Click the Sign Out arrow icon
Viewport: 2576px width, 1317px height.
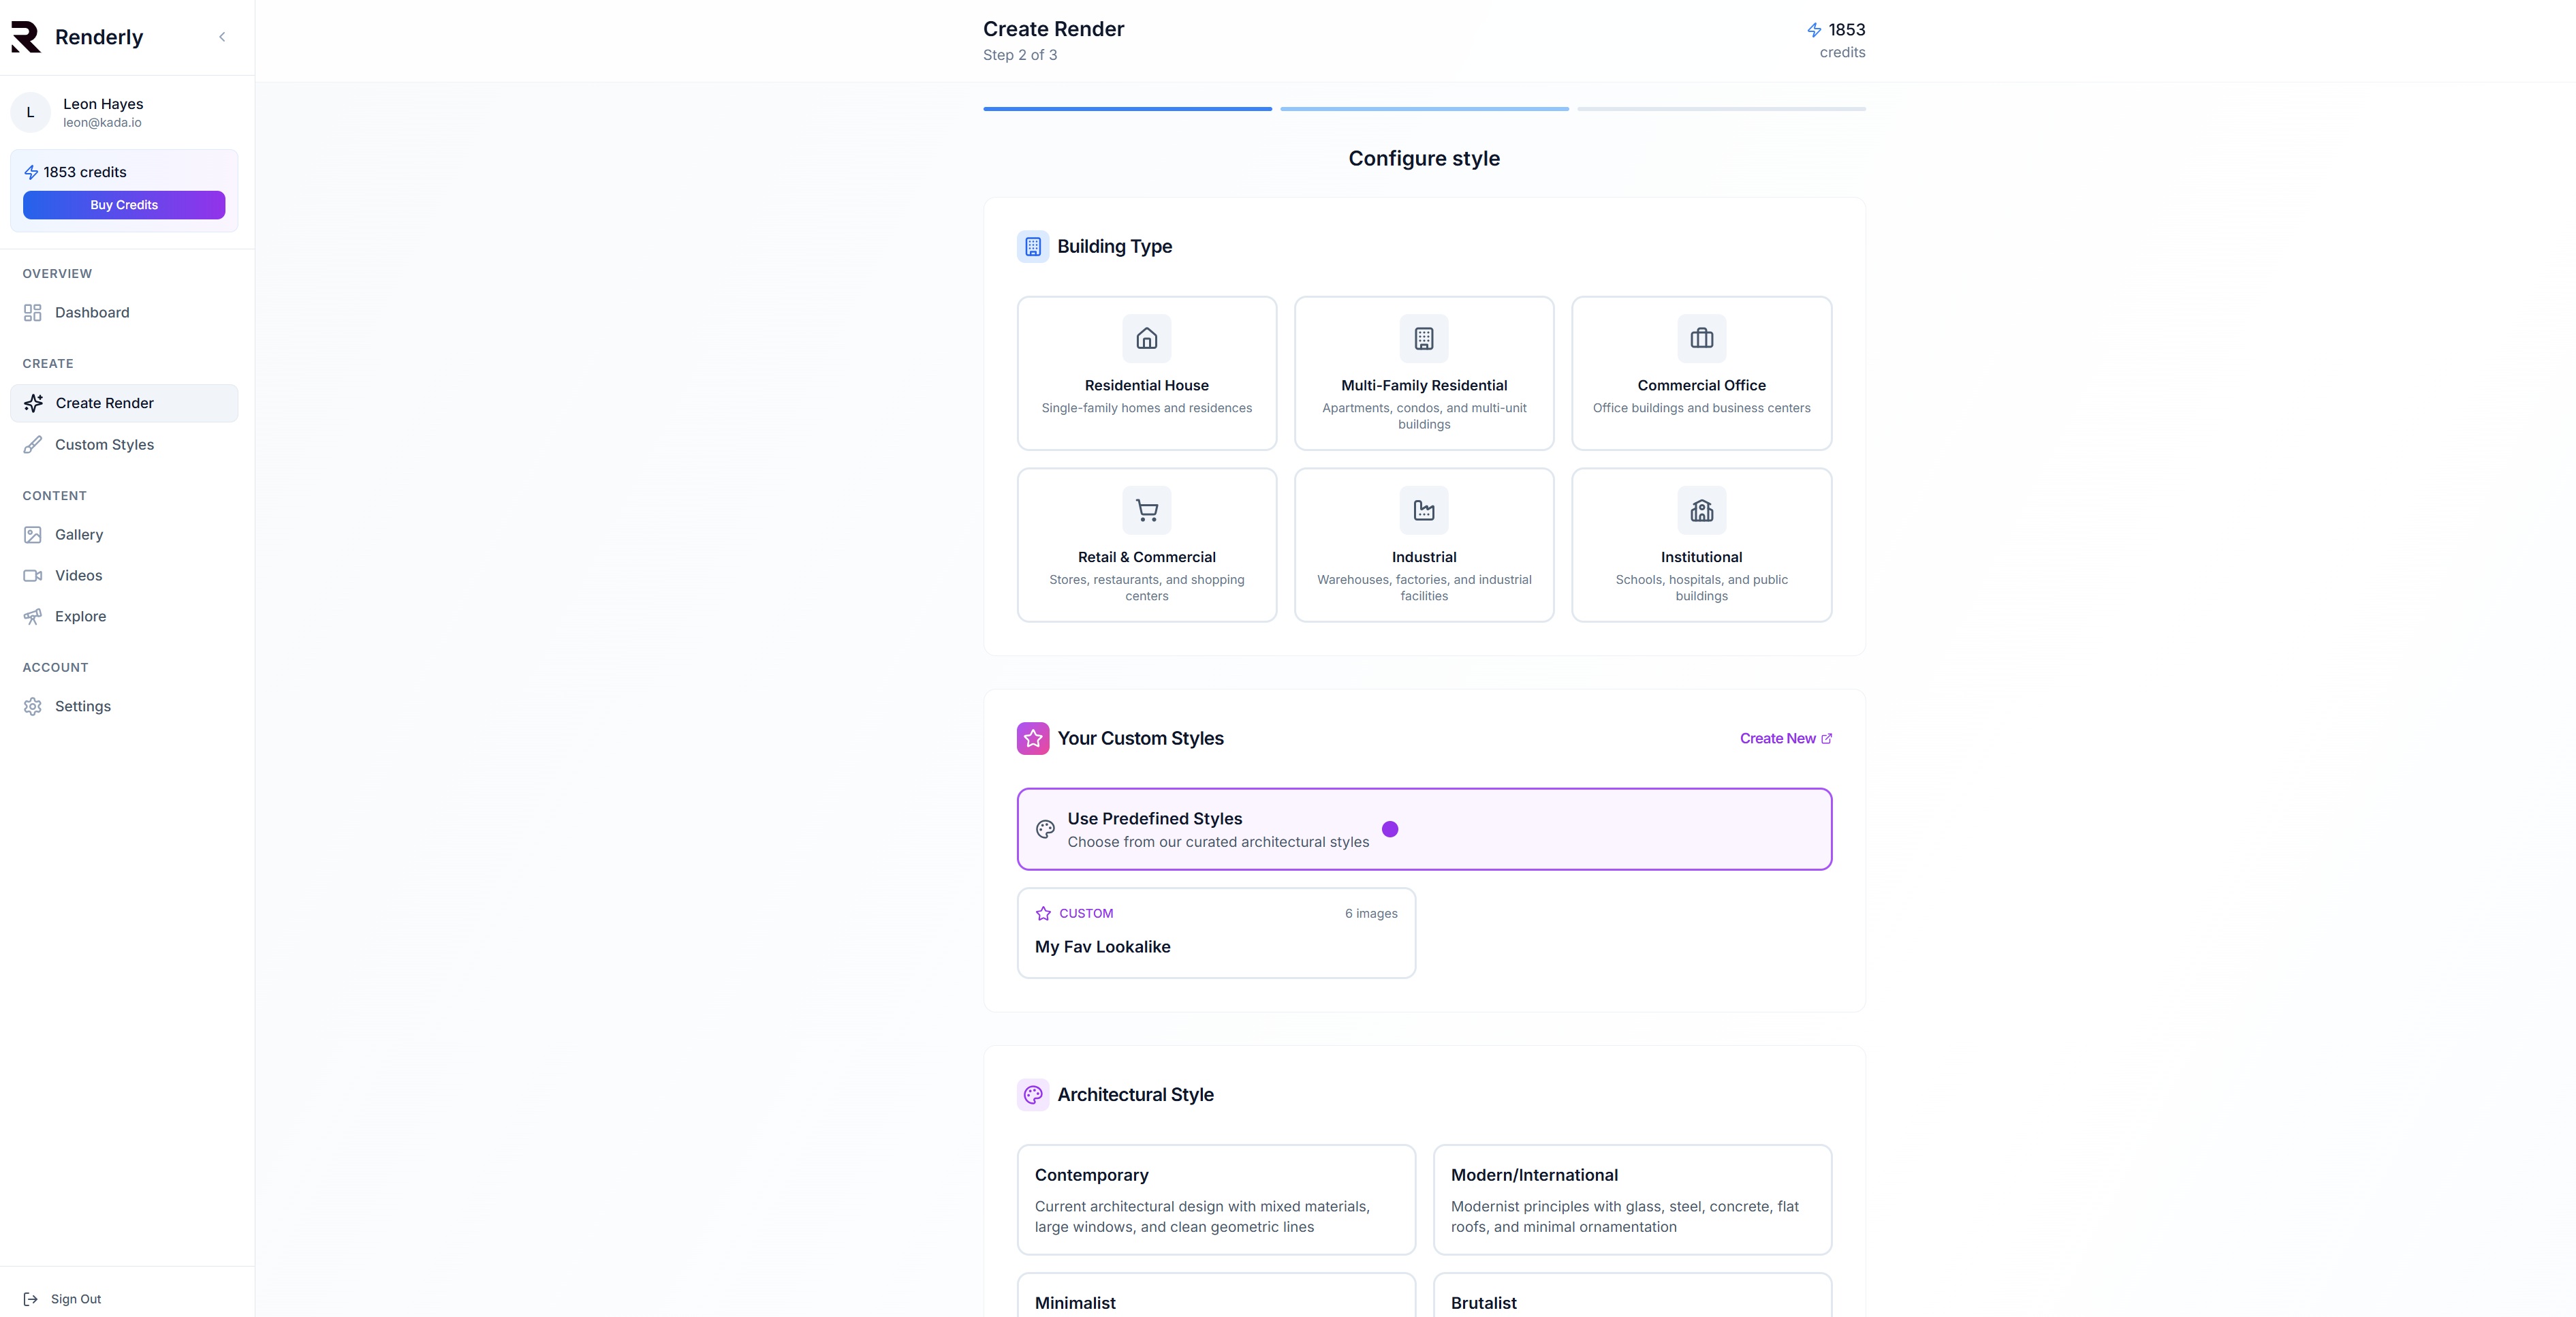point(31,1299)
